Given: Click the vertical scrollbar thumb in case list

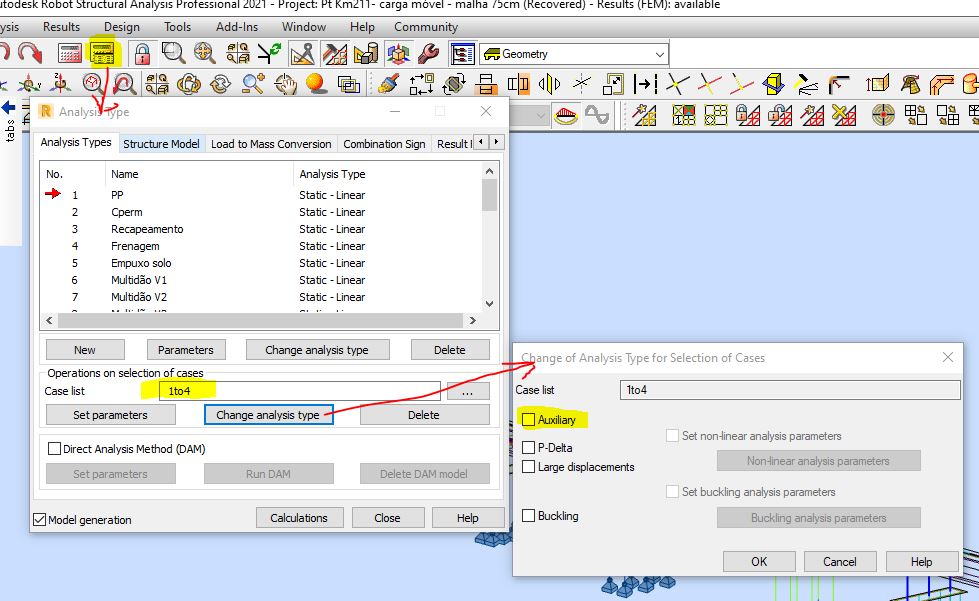Looking at the screenshot, I should click(490, 195).
